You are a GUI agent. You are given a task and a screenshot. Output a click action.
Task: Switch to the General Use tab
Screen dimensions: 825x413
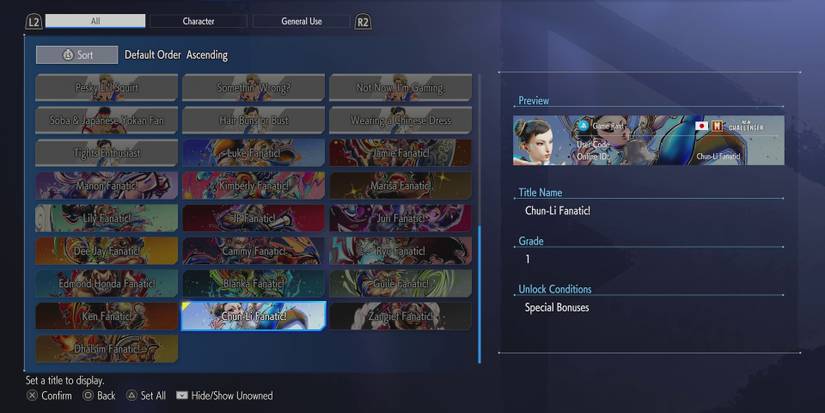301,21
